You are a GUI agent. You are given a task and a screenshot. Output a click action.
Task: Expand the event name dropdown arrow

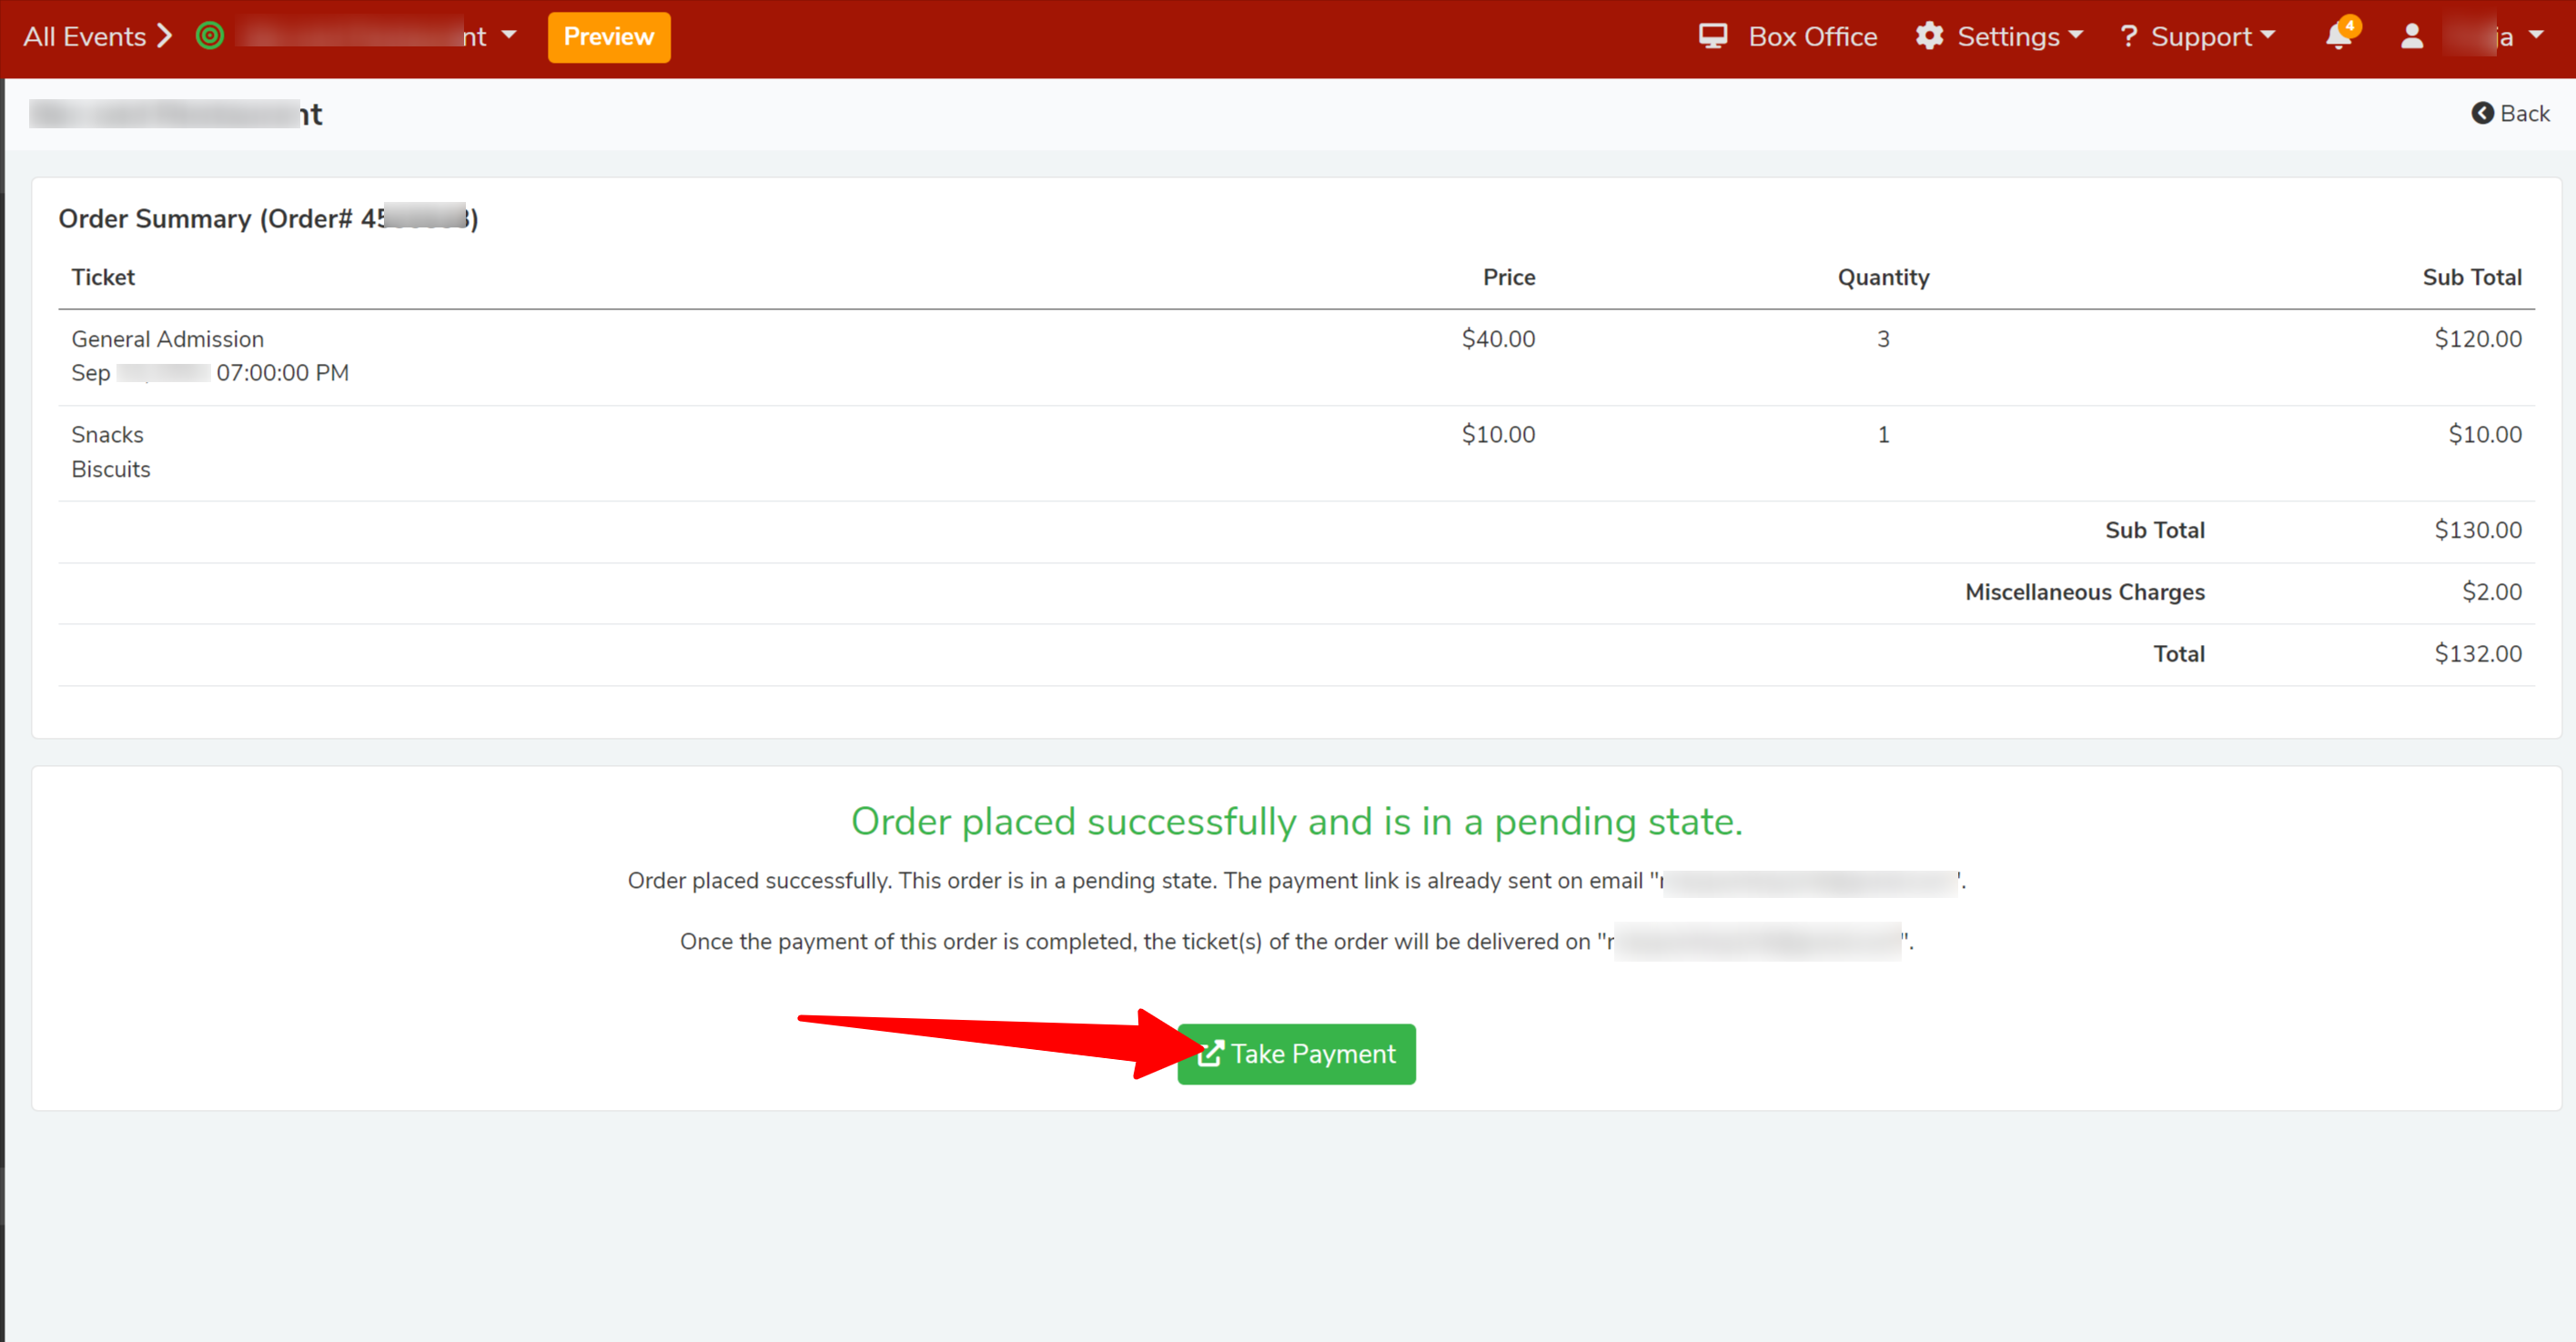pos(509,36)
